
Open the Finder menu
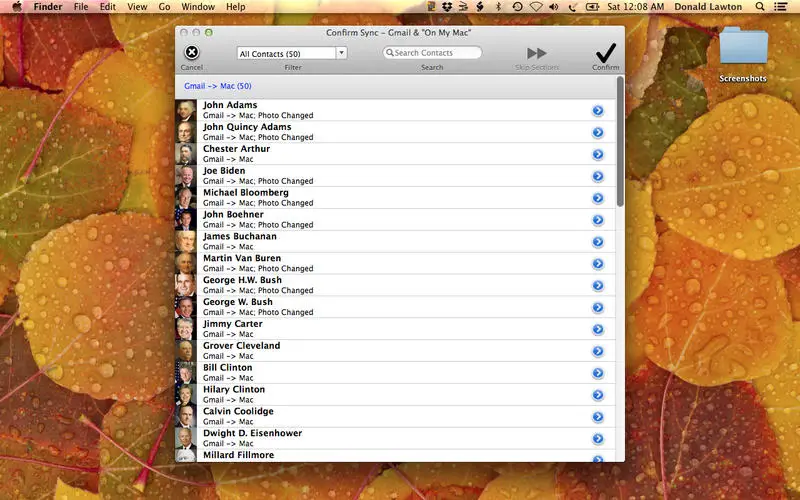(x=48, y=7)
